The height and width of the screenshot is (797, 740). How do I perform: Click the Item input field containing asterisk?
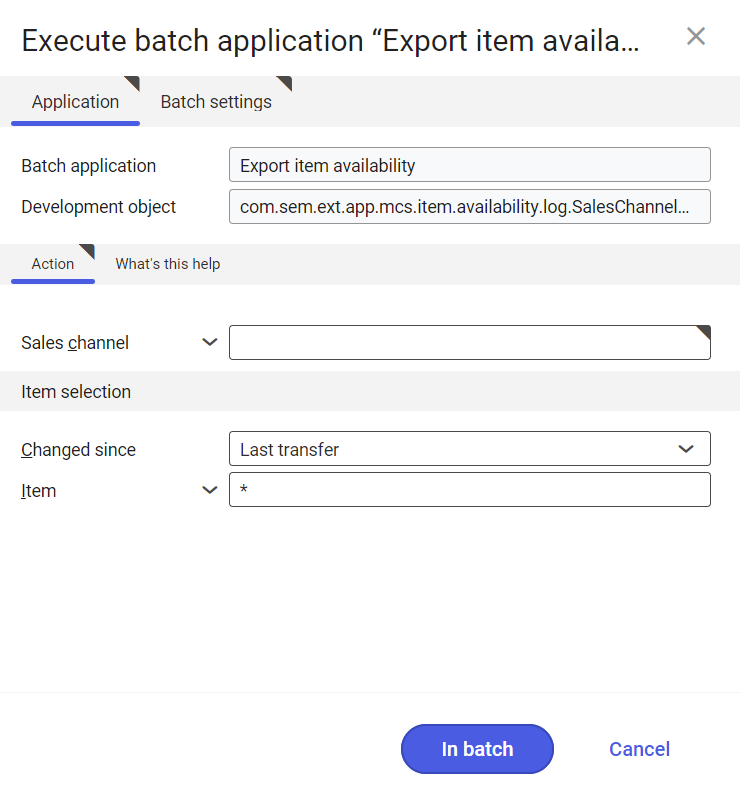470,489
